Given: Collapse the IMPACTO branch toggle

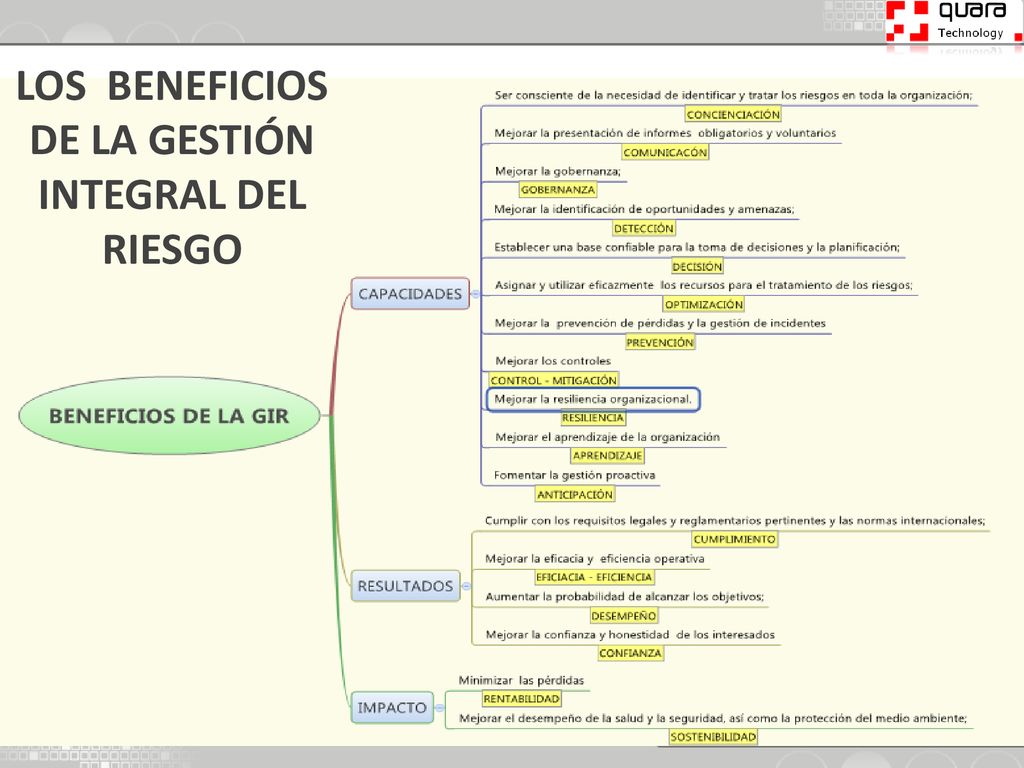Looking at the screenshot, I should (440, 708).
